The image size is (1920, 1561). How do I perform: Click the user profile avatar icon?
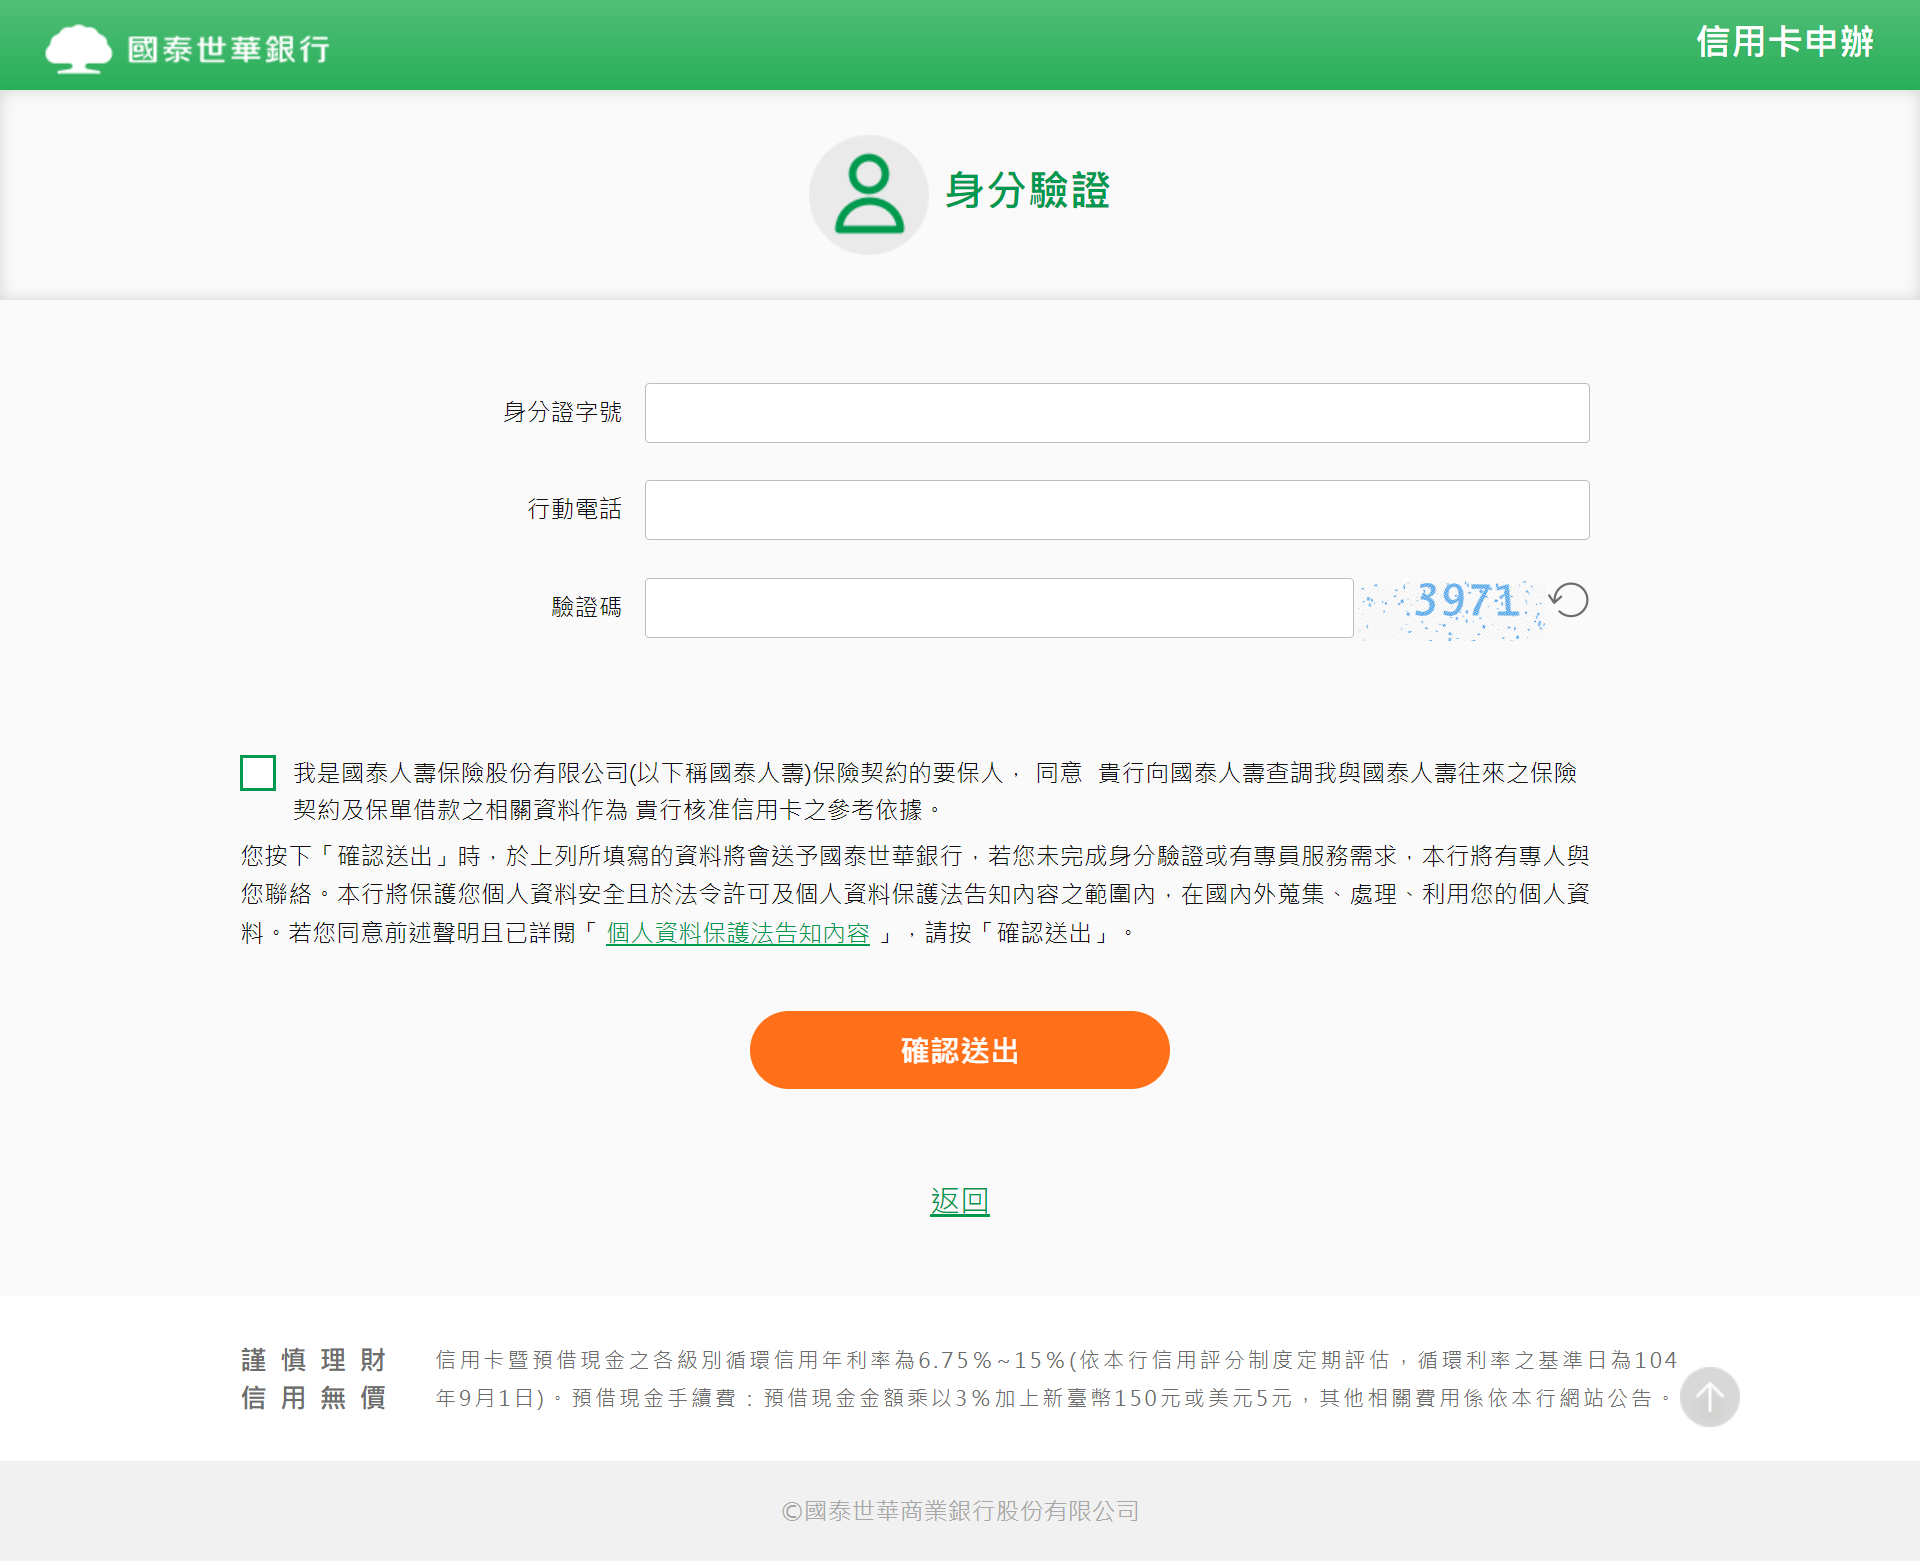click(869, 194)
